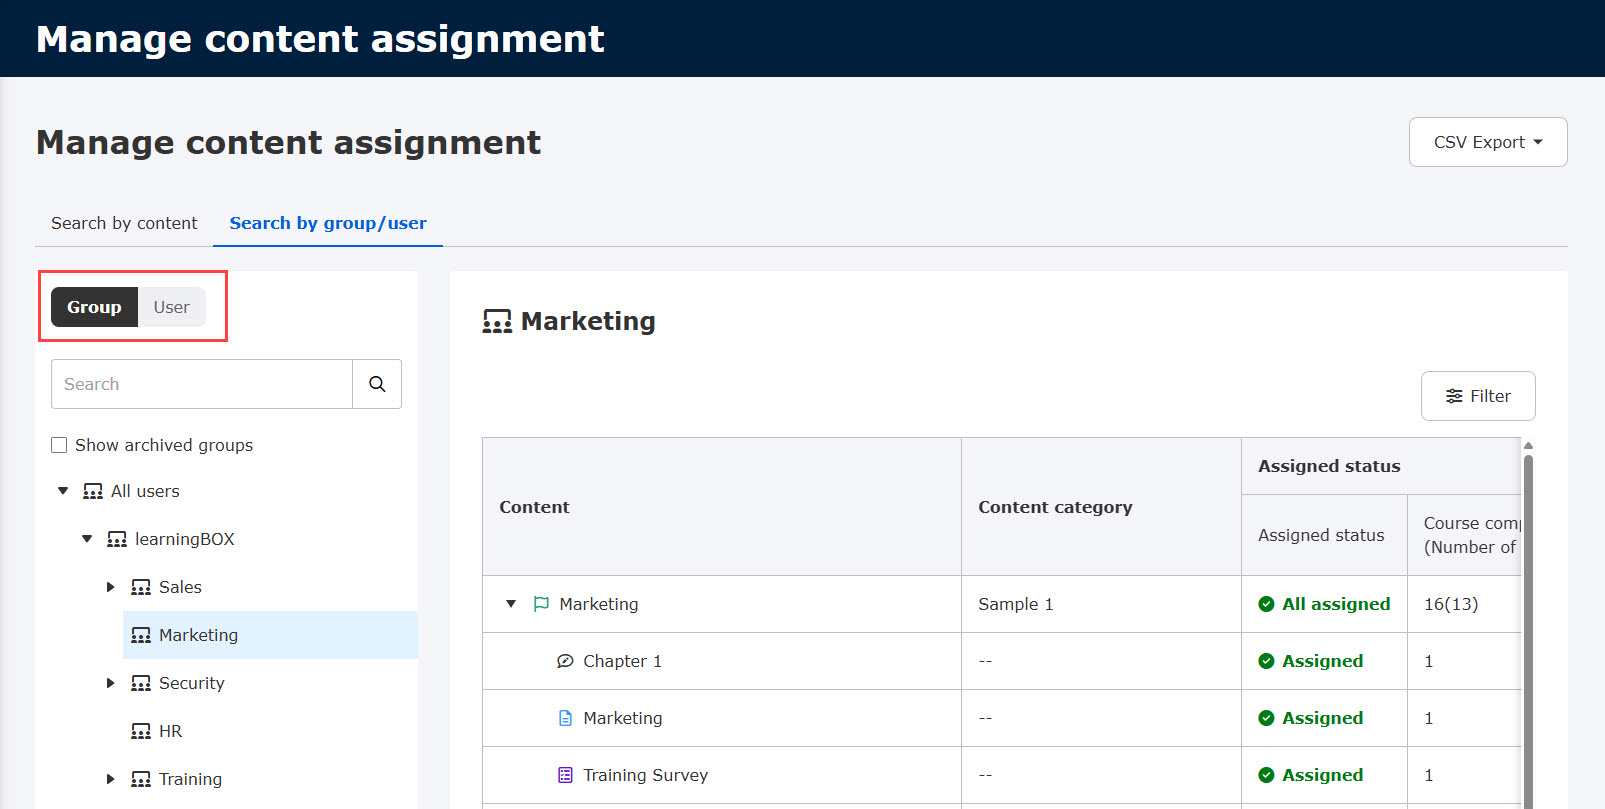Expand the Training group
Viewport: 1605px width, 809px height.
pyautogui.click(x=111, y=779)
